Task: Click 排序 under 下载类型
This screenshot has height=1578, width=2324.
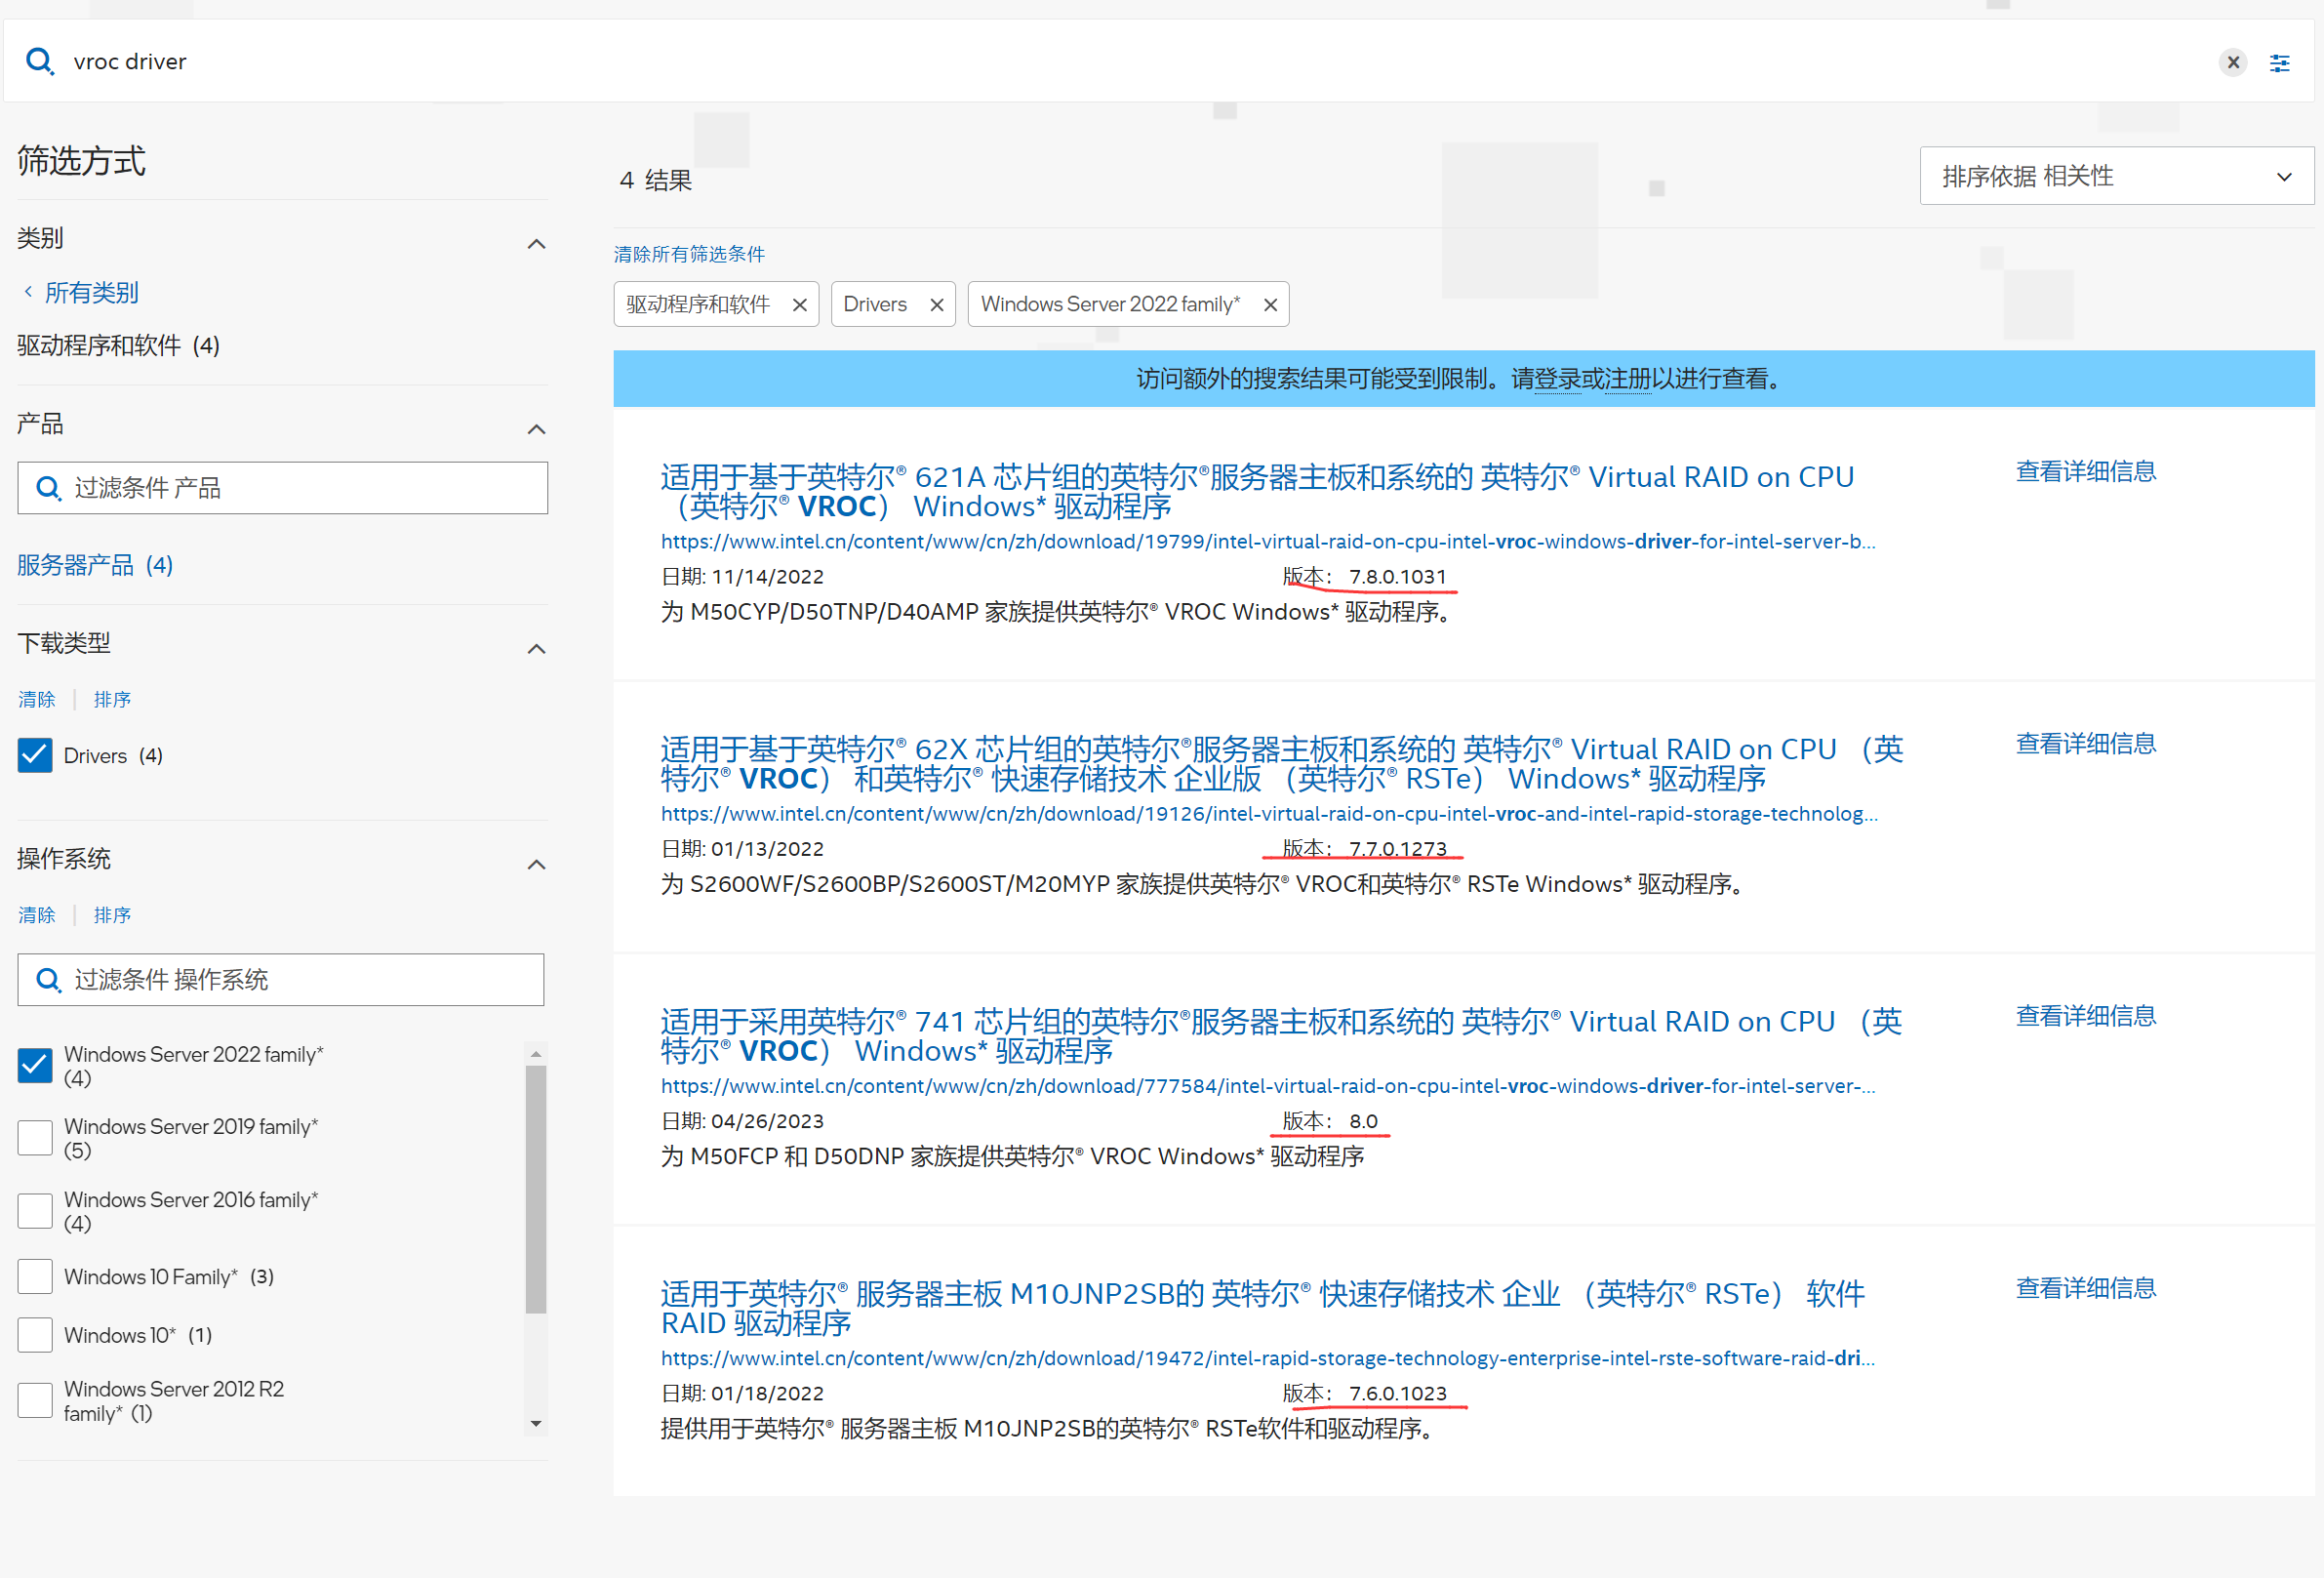Action: click(112, 699)
